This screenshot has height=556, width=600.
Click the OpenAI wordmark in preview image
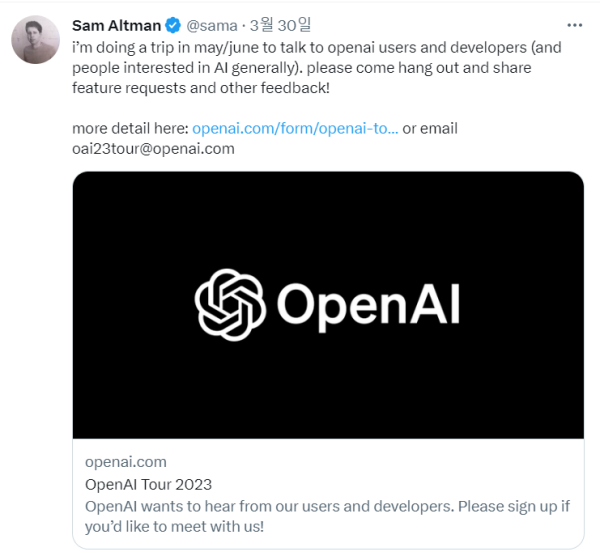368,307
